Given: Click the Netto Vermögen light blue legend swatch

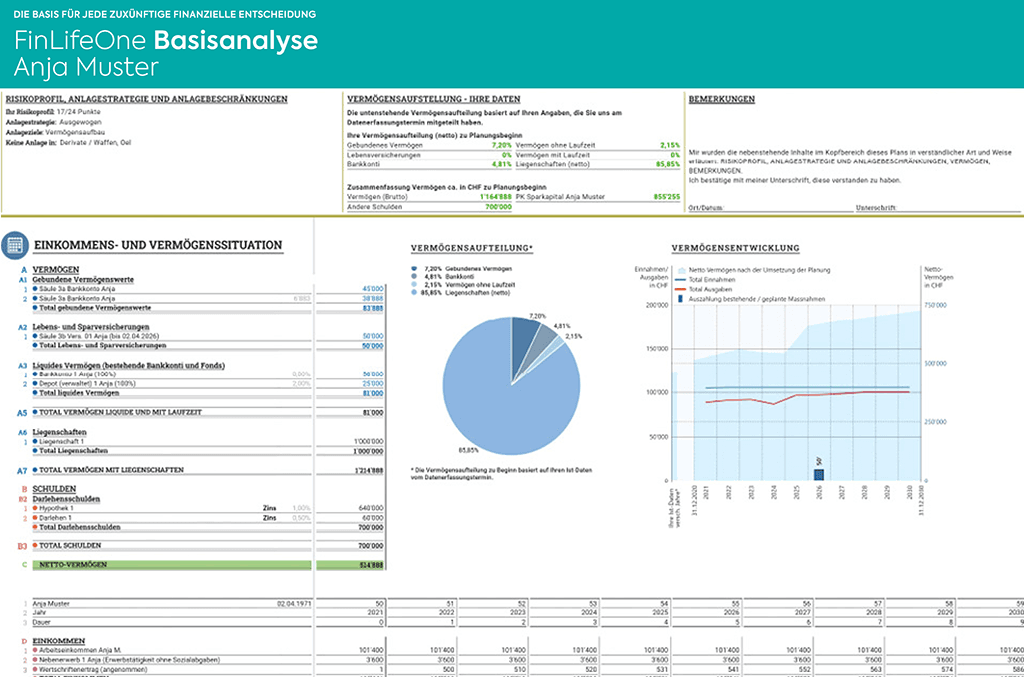Looking at the screenshot, I should (x=681, y=270).
